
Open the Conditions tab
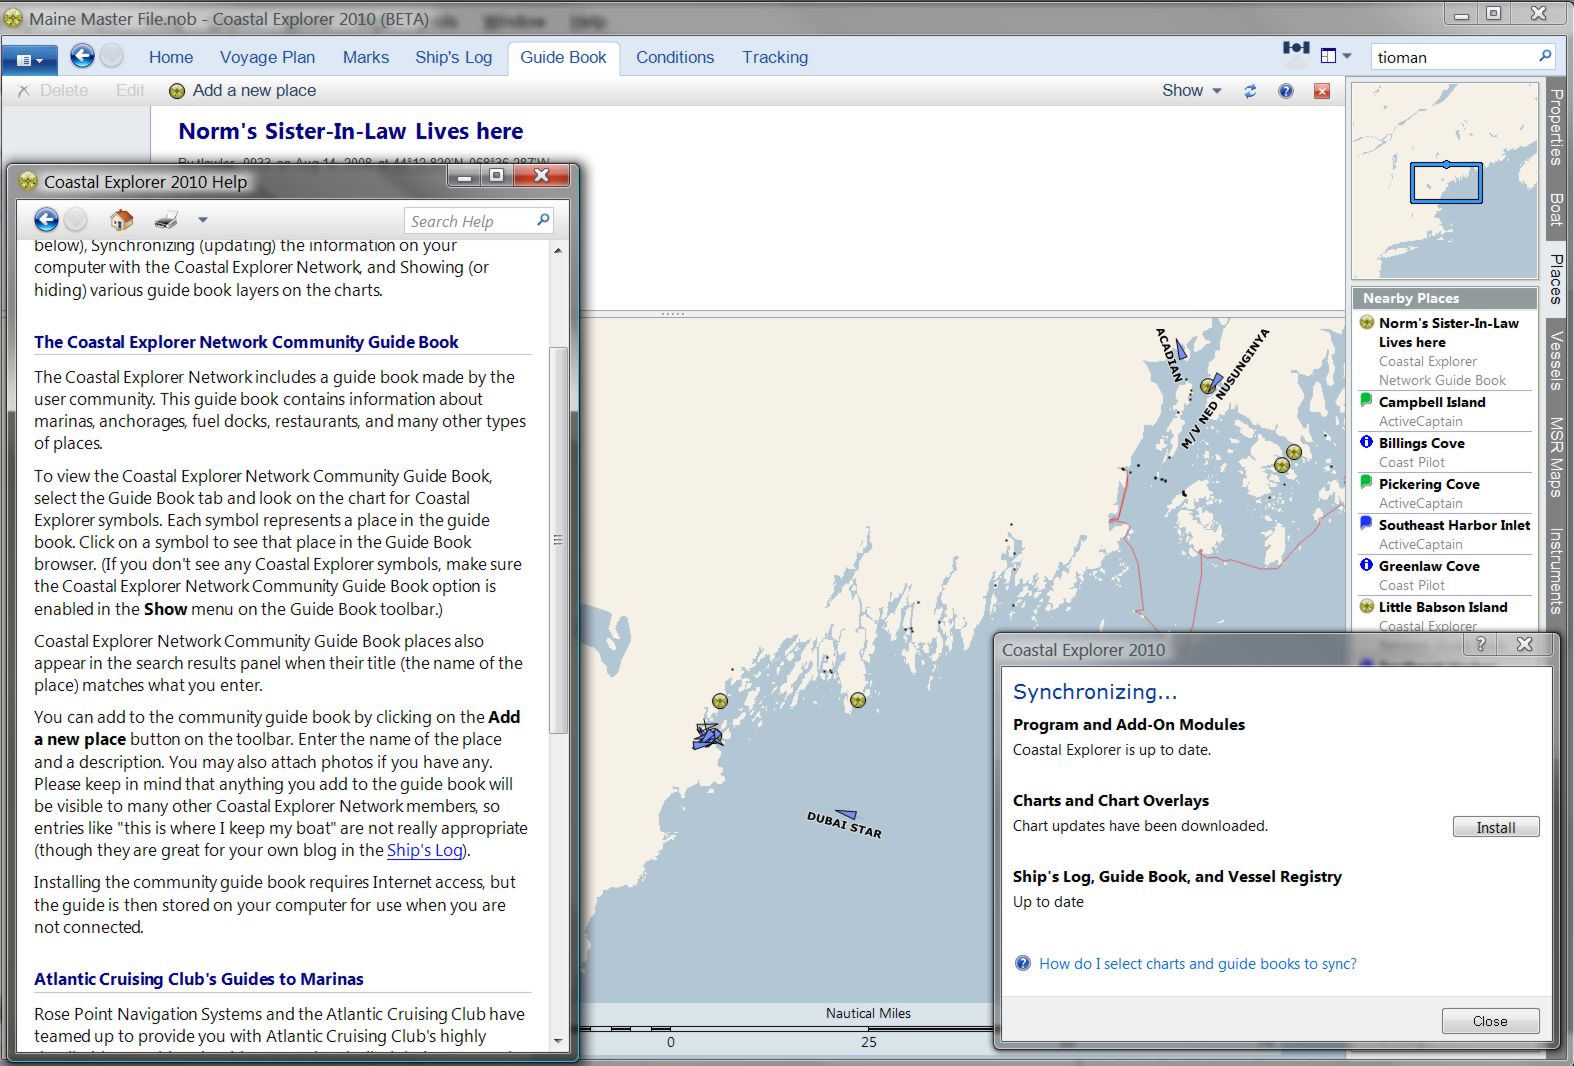point(675,57)
